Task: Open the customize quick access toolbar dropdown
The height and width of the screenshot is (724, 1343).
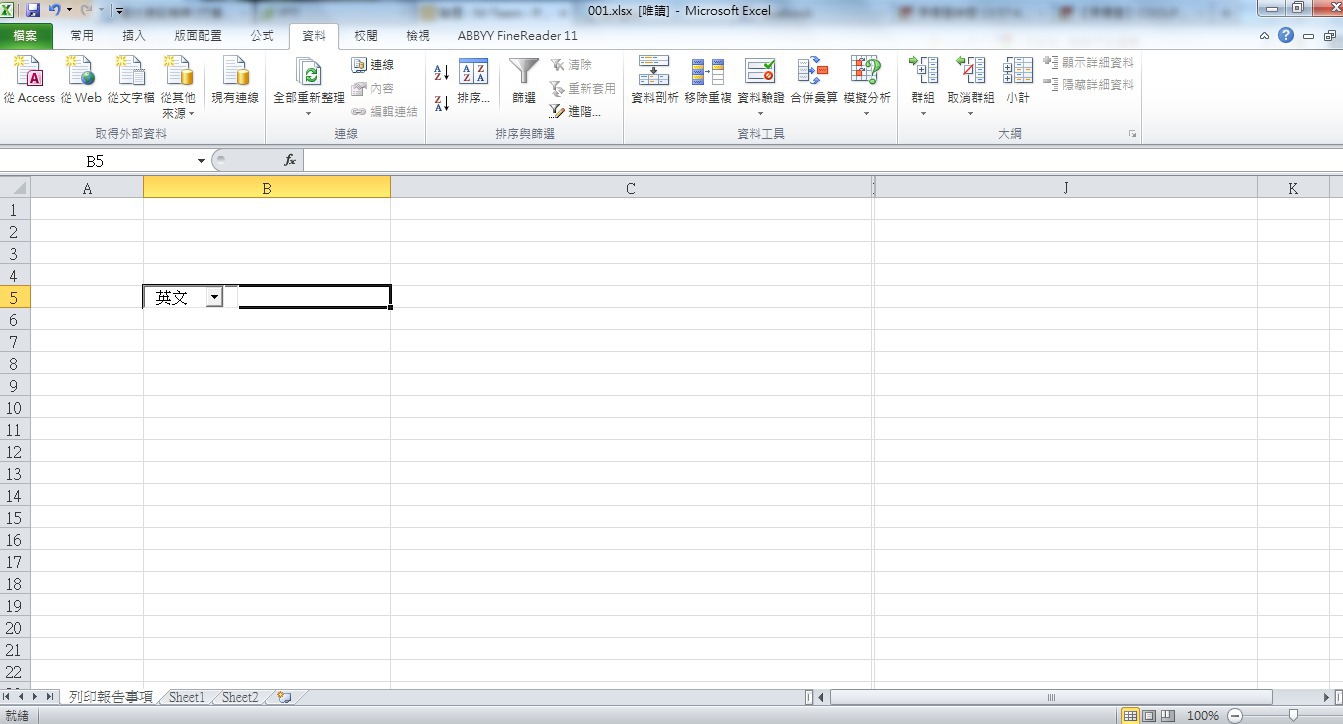Action: pyautogui.click(x=119, y=11)
